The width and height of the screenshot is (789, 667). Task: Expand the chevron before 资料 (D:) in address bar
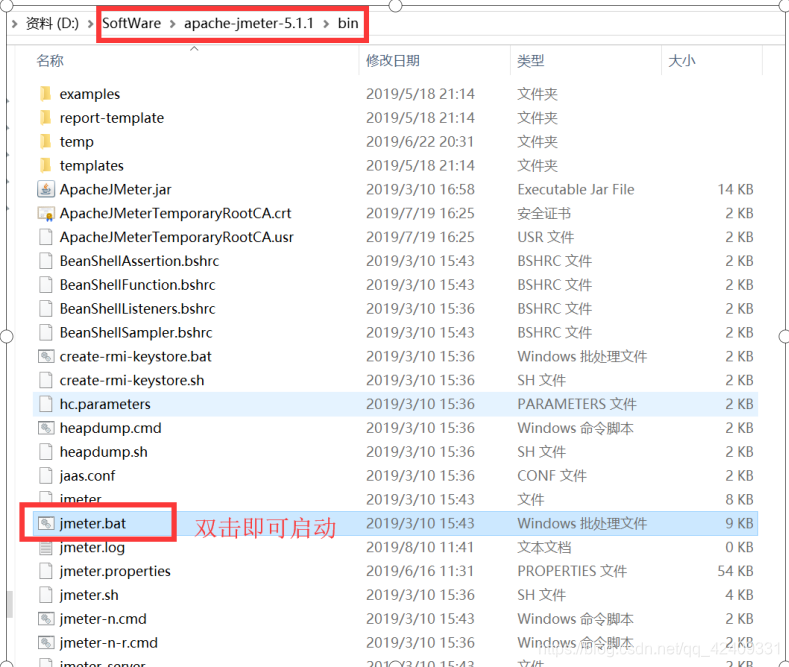coord(15,24)
